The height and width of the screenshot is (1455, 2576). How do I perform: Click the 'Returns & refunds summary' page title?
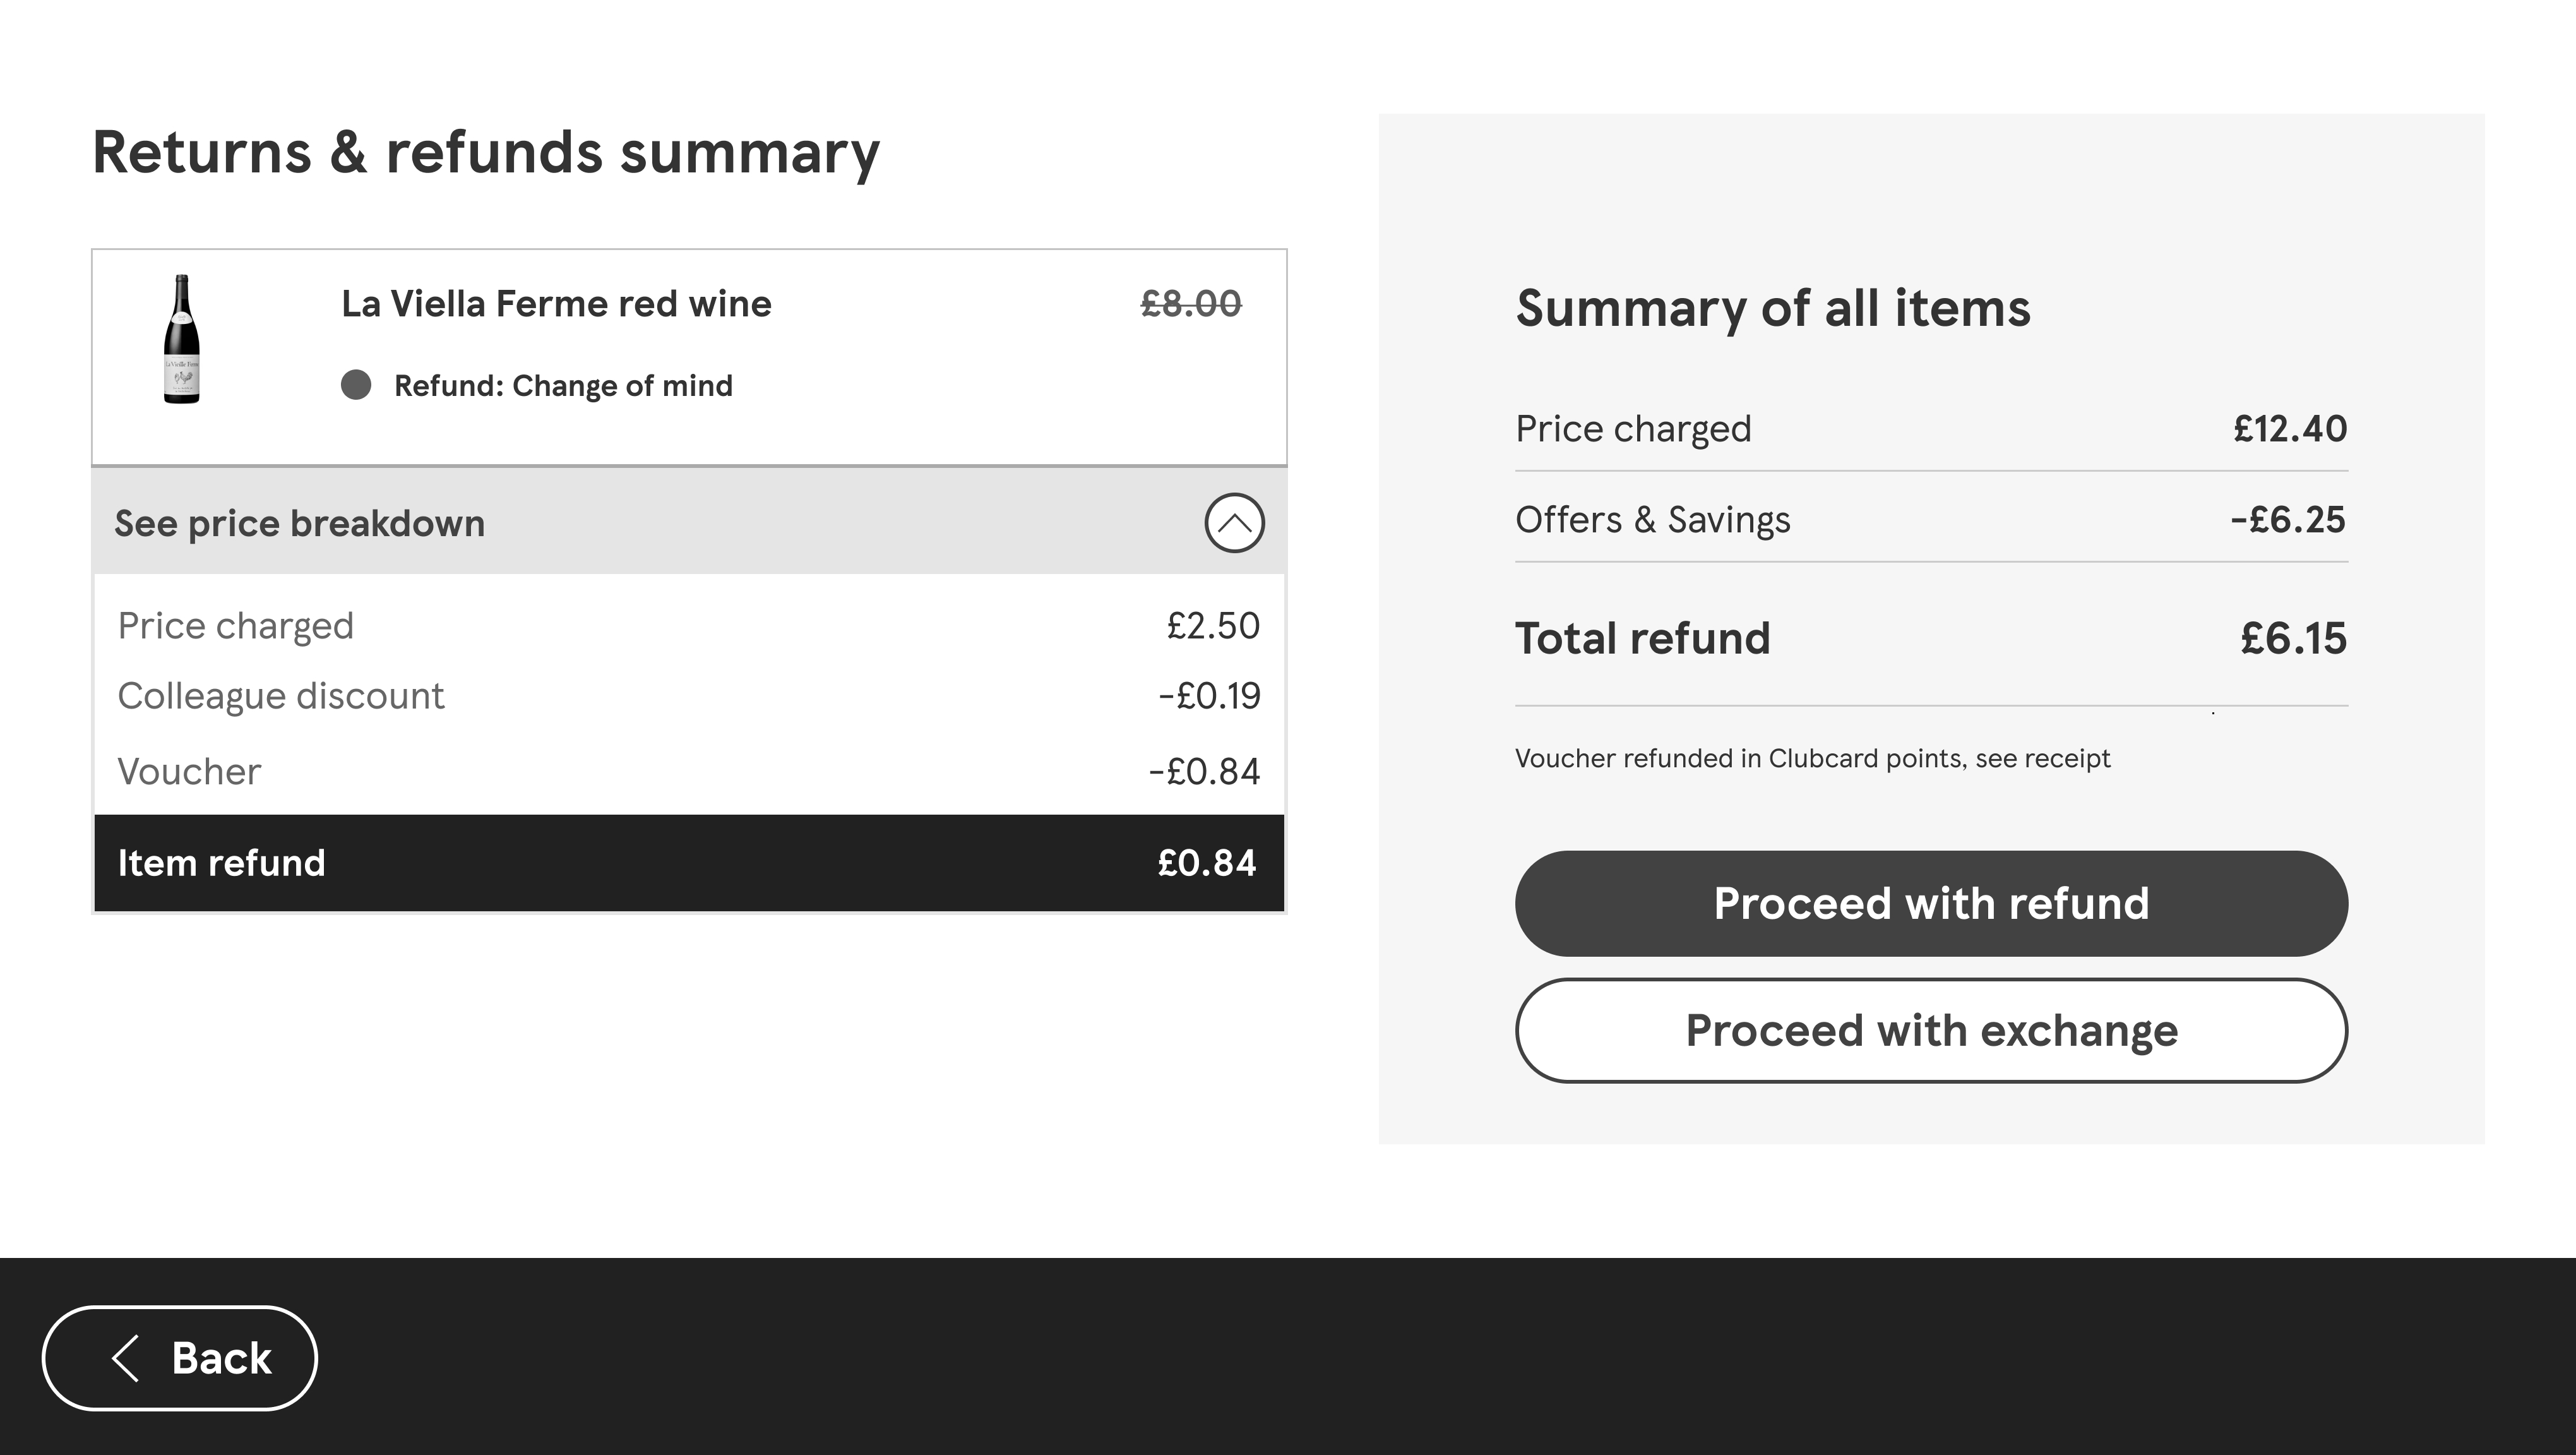(486, 153)
